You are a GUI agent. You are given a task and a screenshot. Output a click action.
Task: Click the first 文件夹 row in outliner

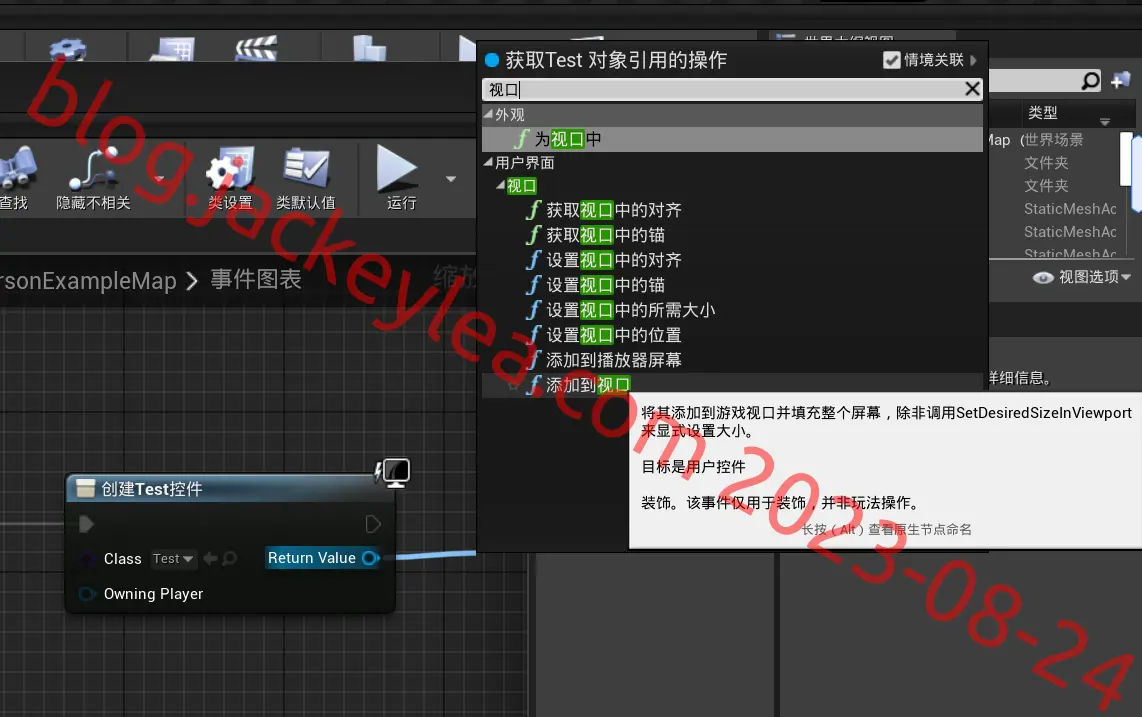tap(1046, 162)
